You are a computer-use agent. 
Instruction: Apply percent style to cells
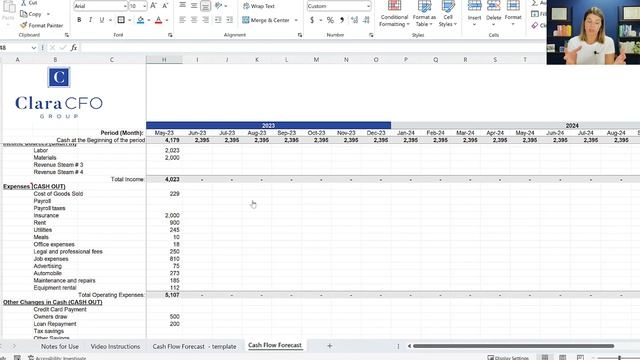point(330,20)
